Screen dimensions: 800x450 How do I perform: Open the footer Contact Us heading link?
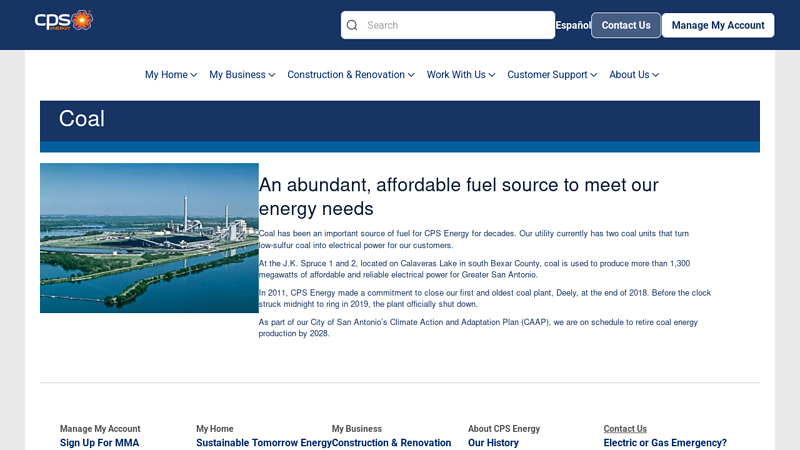pyautogui.click(x=625, y=429)
